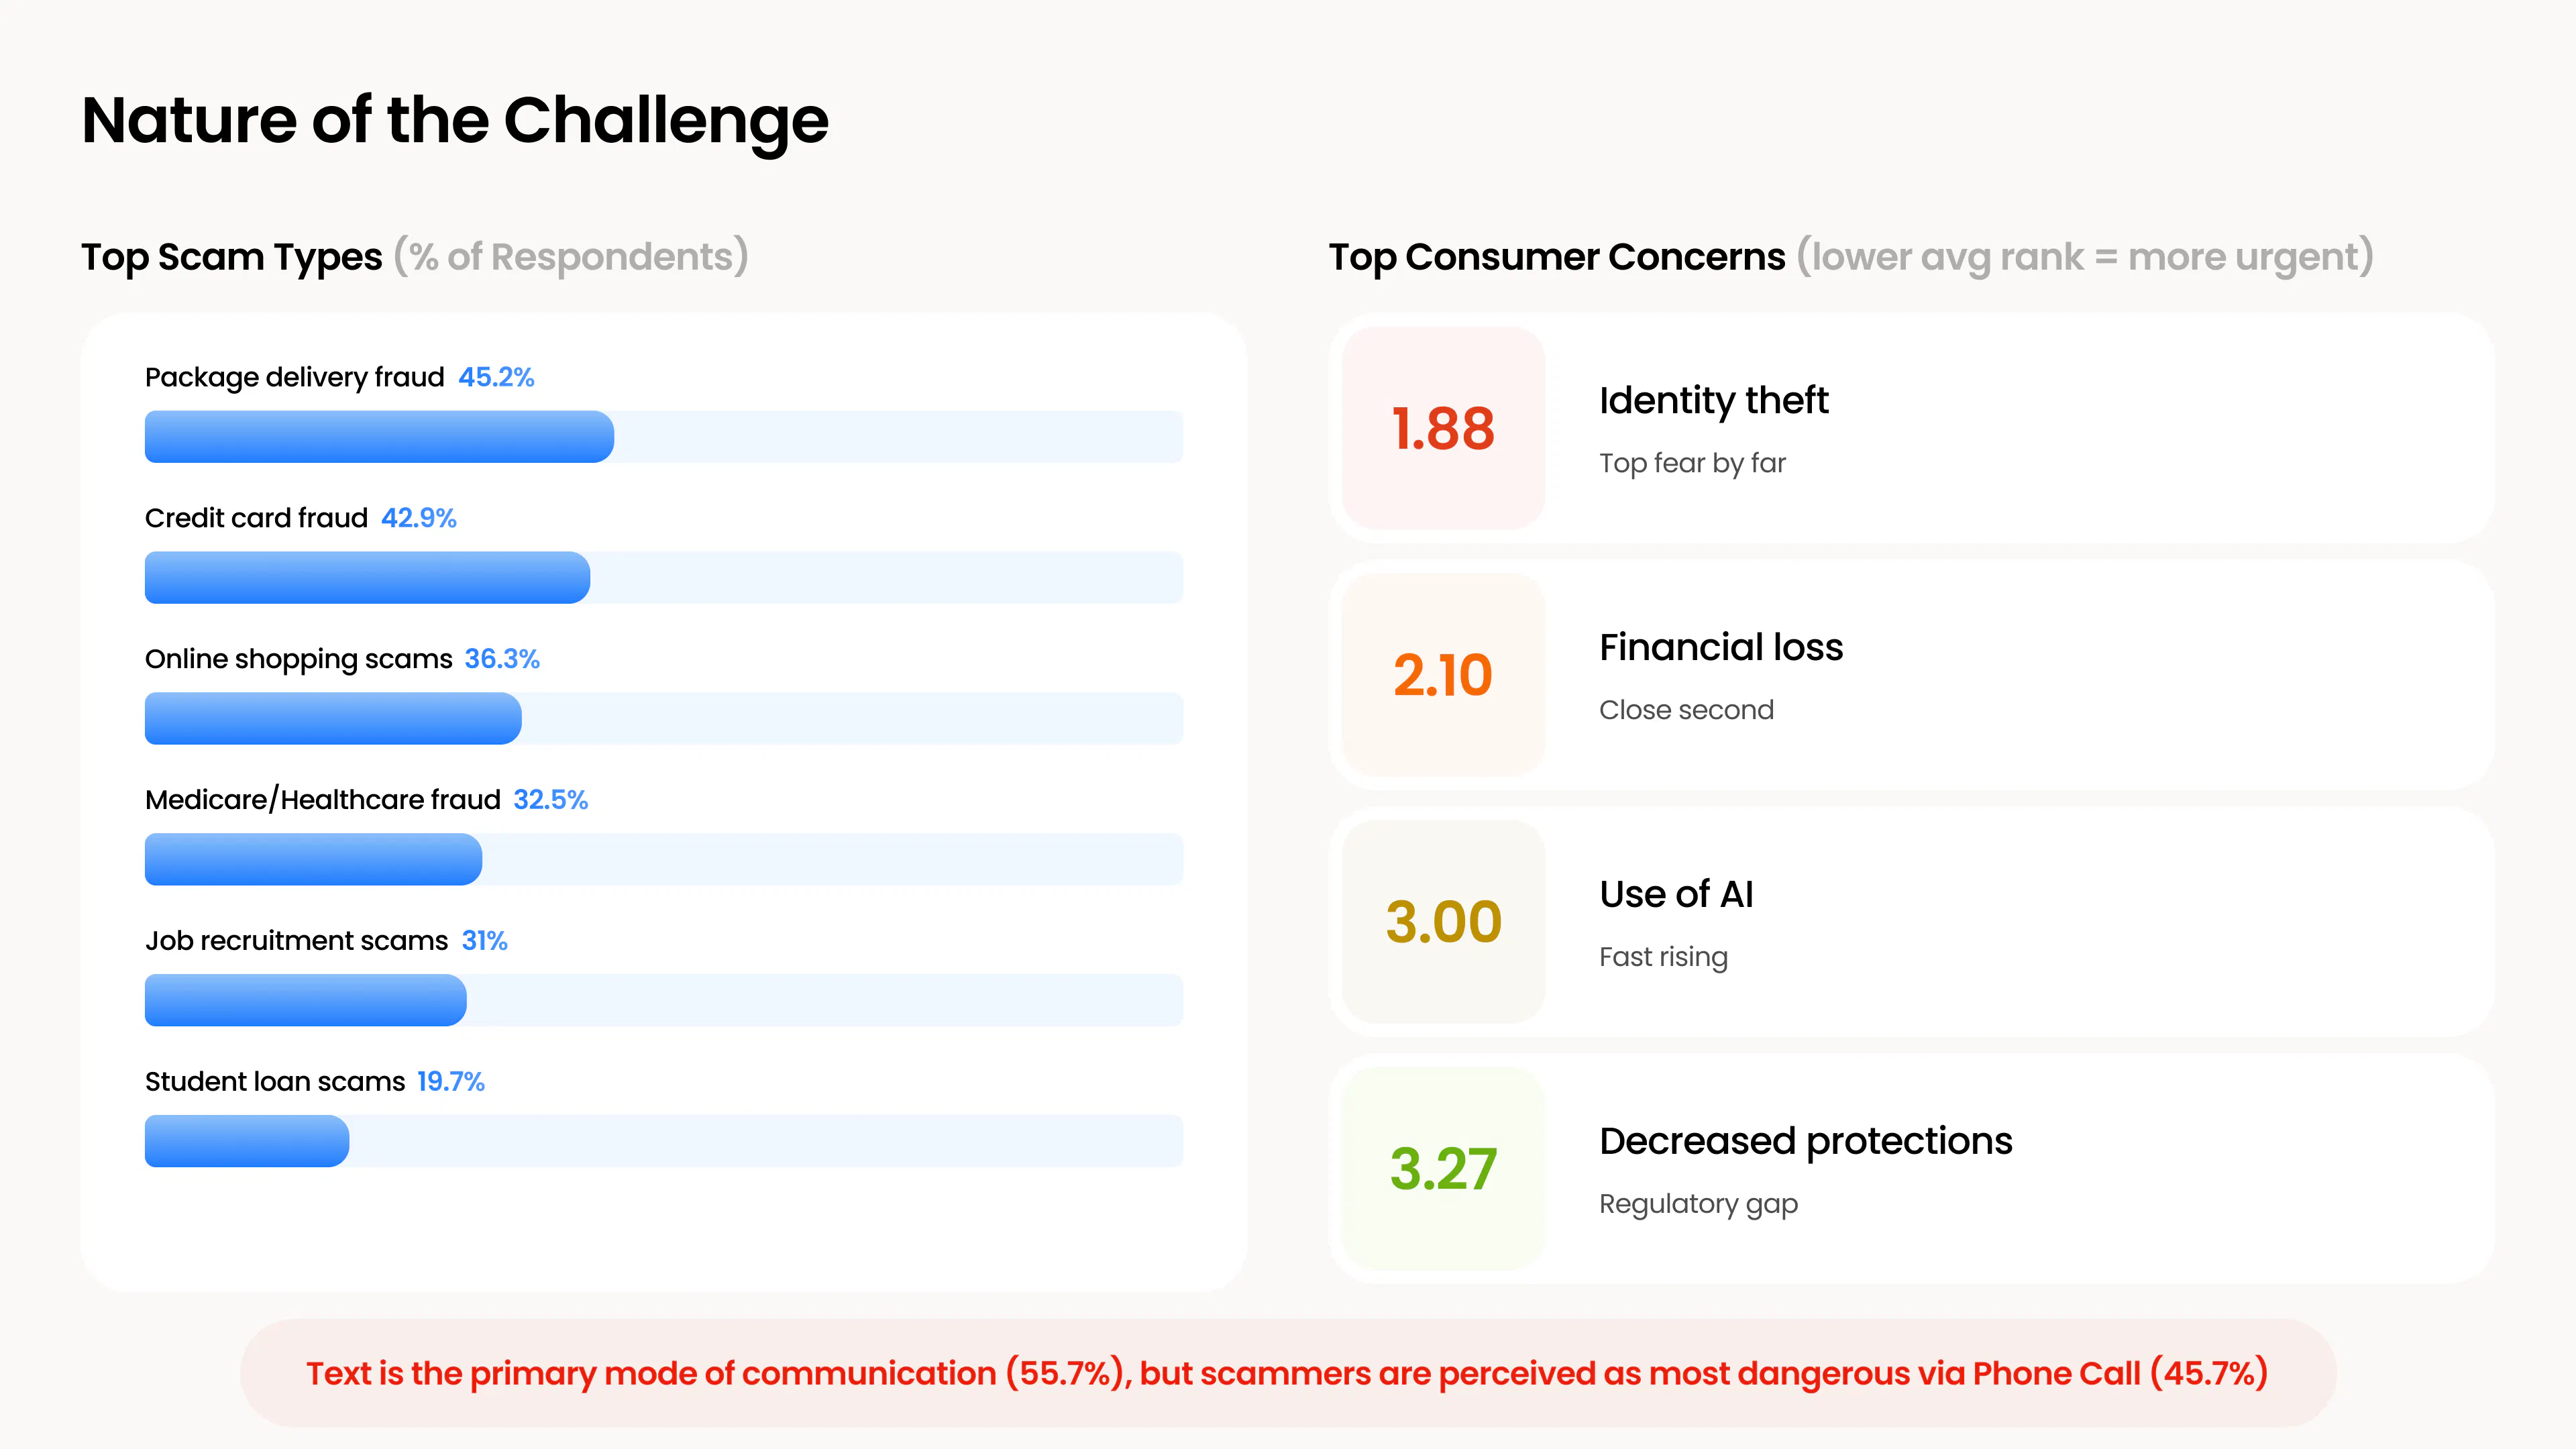Click the Decreased protections heading
This screenshot has width=2576, height=1449.
[1805, 1141]
